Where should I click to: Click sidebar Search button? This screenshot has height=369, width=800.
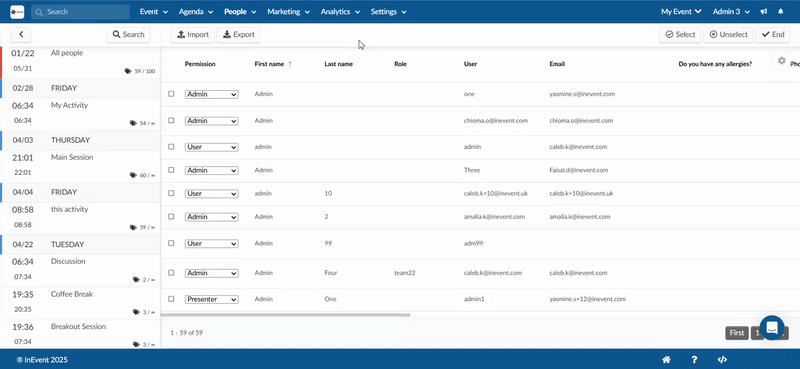coord(128,35)
